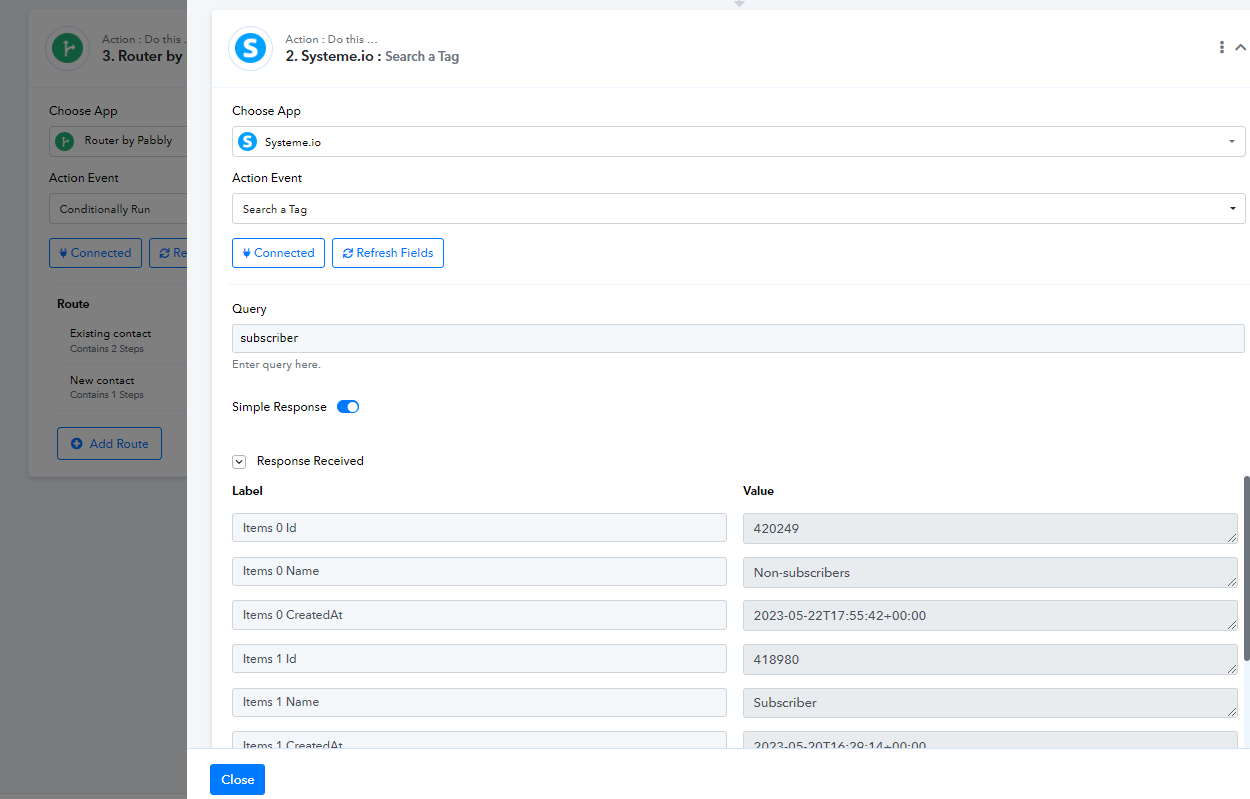The height and width of the screenshot is (799, 1250).
Task: Click the Systeme.io logo in step header
Action: coord(250,48)
